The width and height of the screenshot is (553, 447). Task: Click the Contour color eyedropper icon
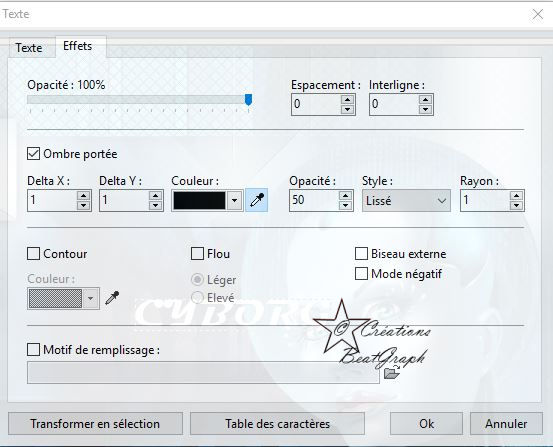coord(112,298)
